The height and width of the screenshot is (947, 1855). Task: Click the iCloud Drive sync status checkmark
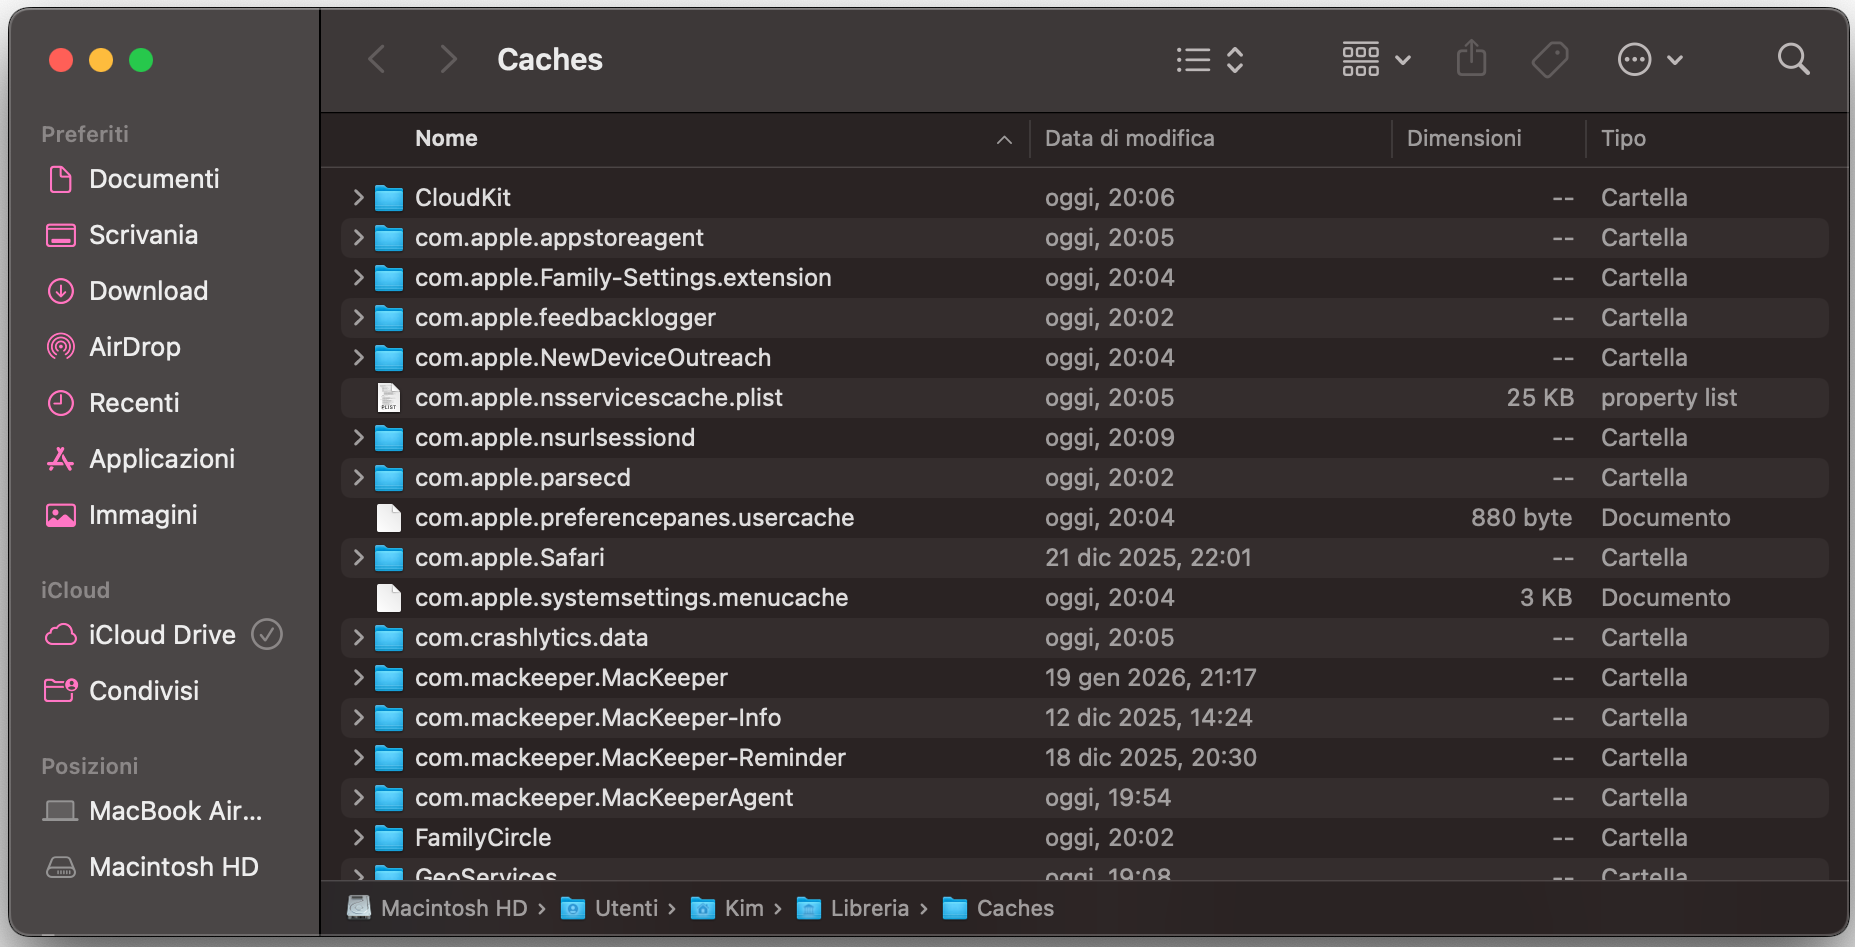[267, 634]
